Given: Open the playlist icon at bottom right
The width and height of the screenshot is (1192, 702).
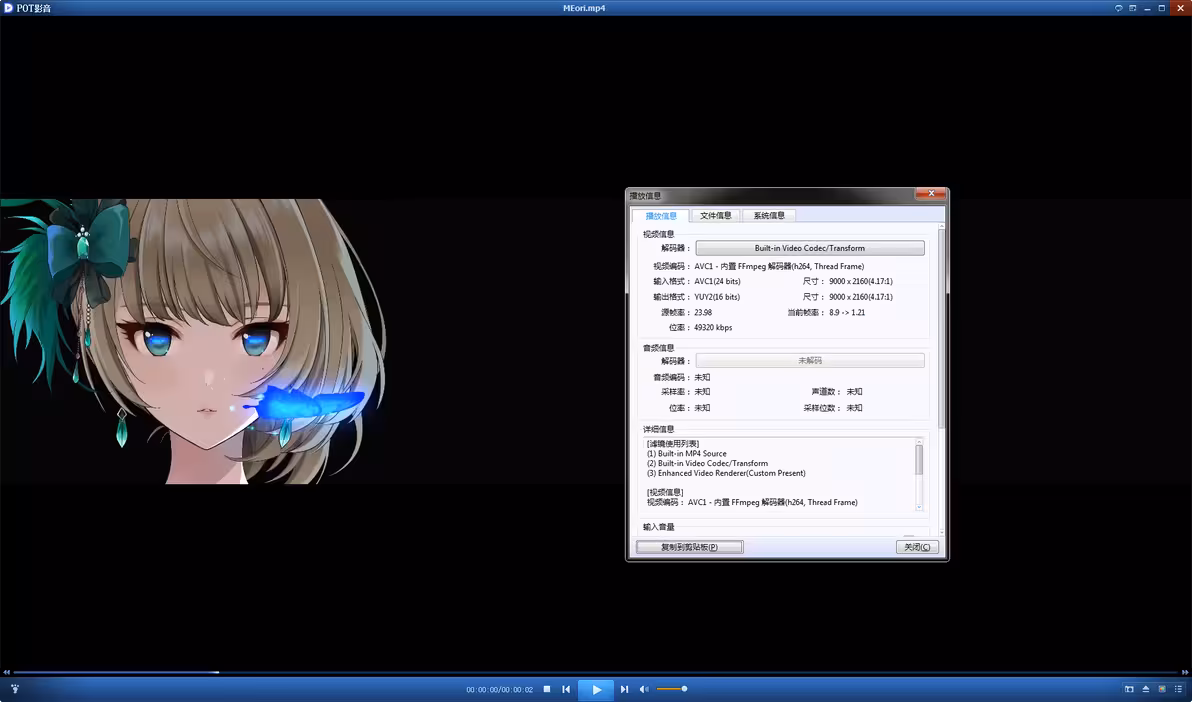Looking at the screenshot, I should click(1179, 689).
